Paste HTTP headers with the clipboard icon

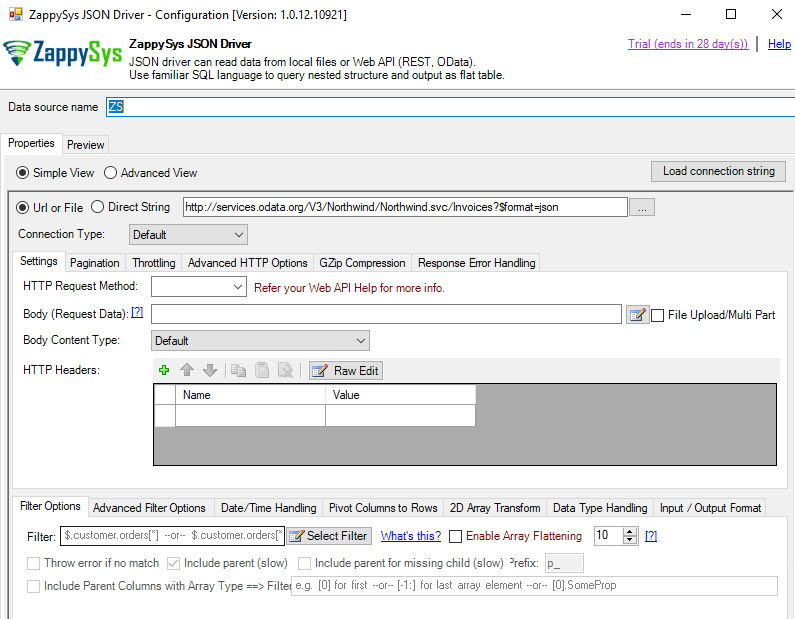[x=262, y=370]
